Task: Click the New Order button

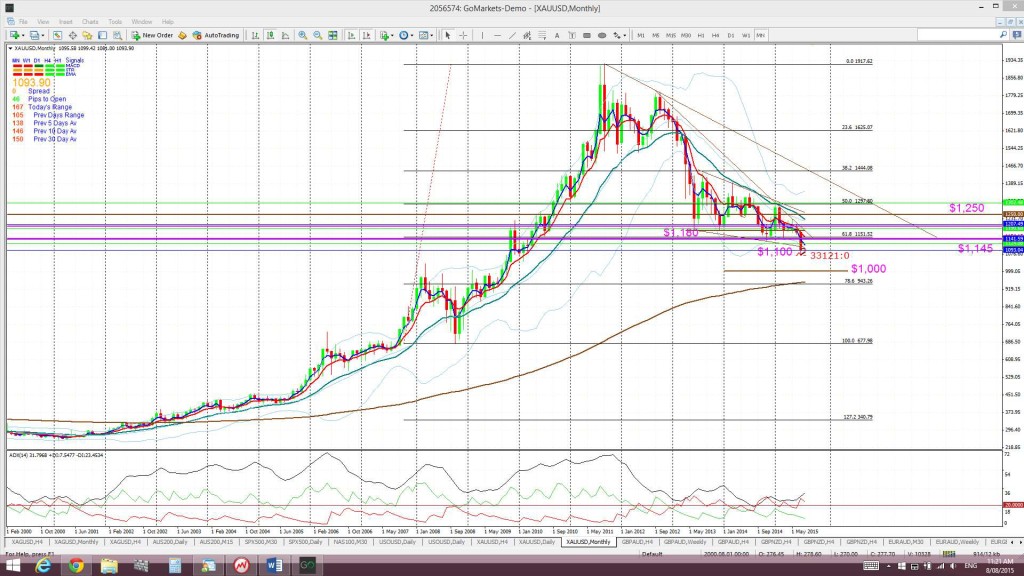Action: [152, 35]
